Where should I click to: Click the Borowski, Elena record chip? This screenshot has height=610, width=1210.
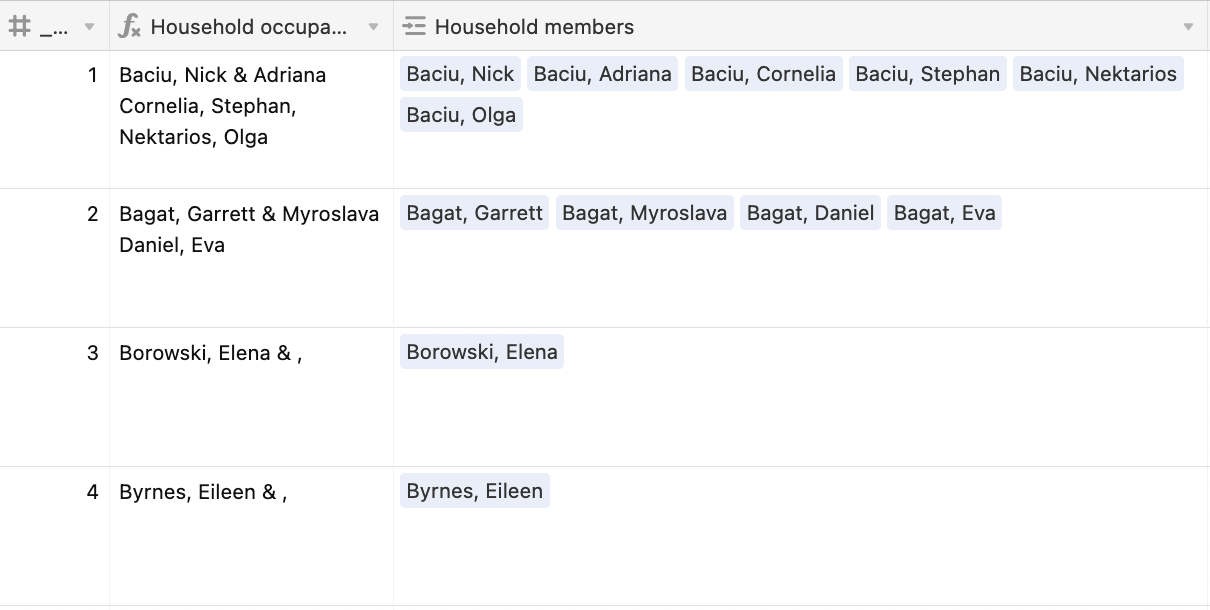482,352
